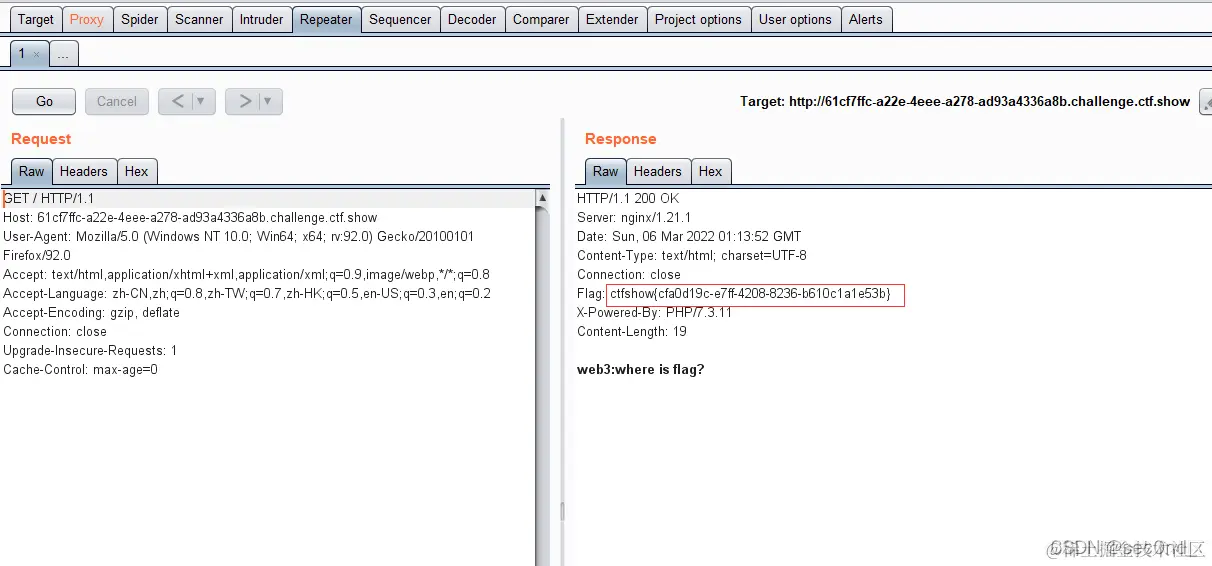Click 'HTTP/1.1 200 OK' response line
1212x566 pixels.
[628, 198]
